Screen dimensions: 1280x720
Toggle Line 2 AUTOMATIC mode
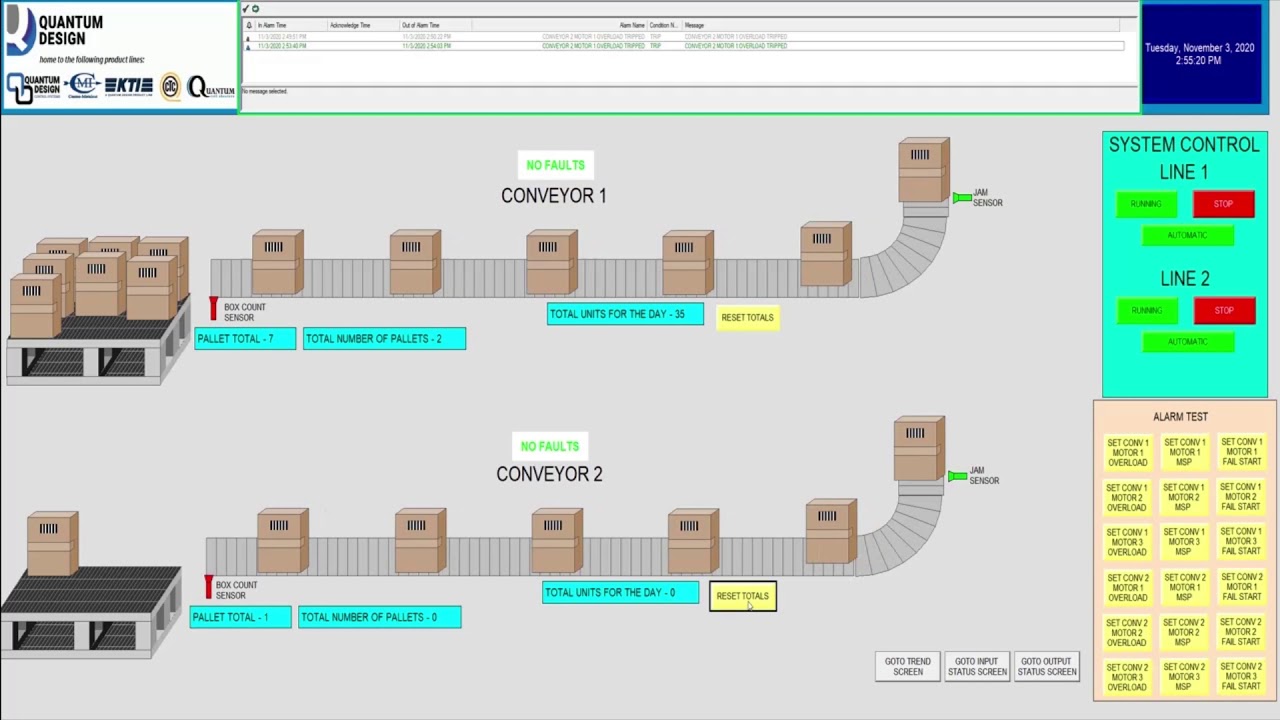1188,342
